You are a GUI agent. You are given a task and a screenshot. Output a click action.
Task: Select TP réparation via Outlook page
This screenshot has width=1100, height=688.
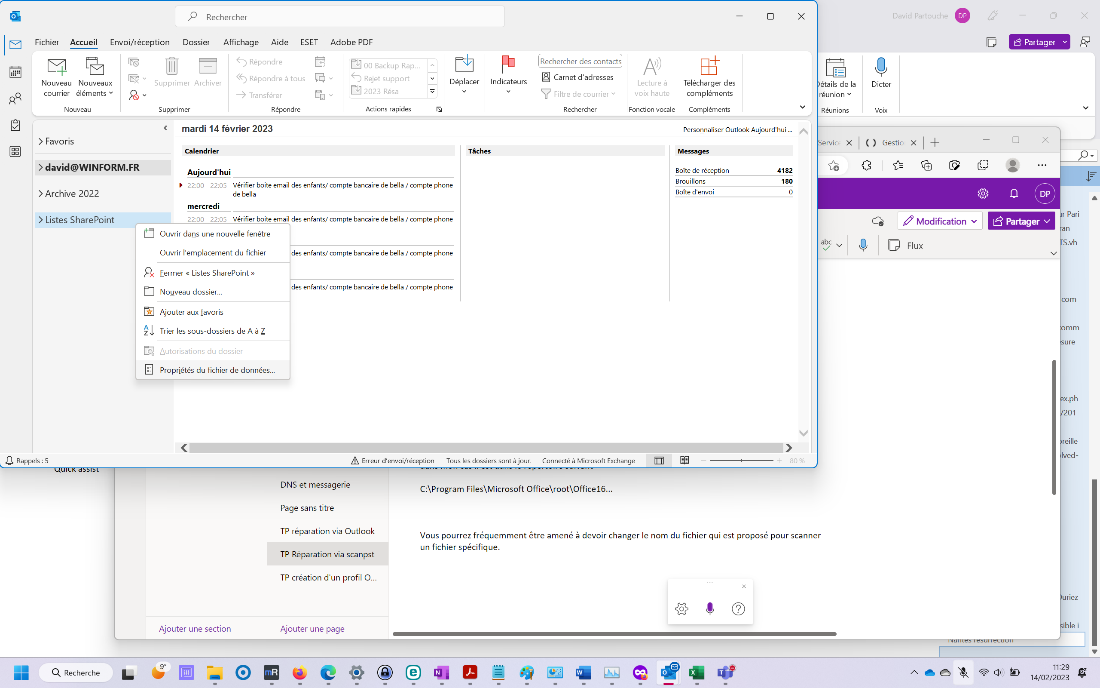coord(327,531)
